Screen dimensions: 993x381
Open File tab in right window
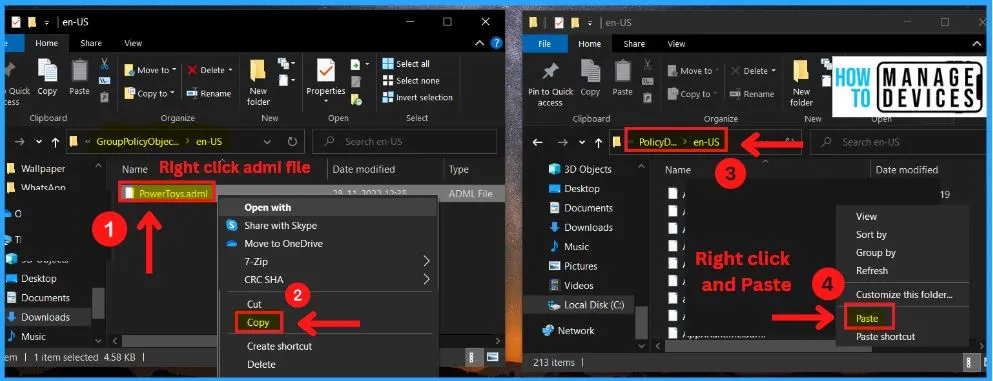545,44
